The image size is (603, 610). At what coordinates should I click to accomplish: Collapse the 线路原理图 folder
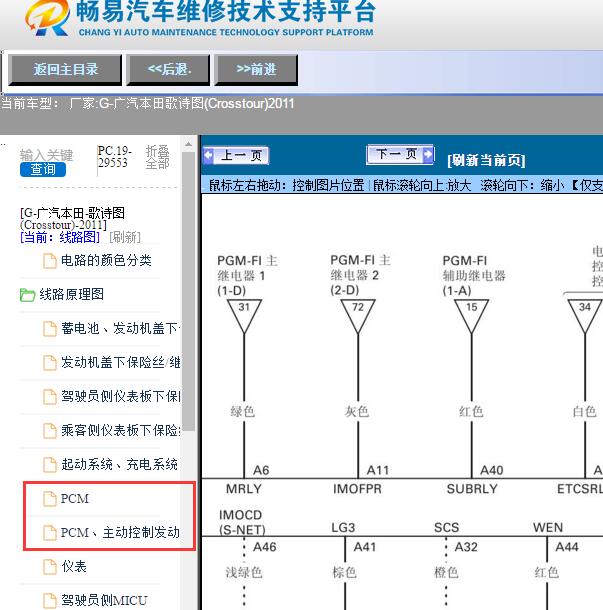[71, 294]
